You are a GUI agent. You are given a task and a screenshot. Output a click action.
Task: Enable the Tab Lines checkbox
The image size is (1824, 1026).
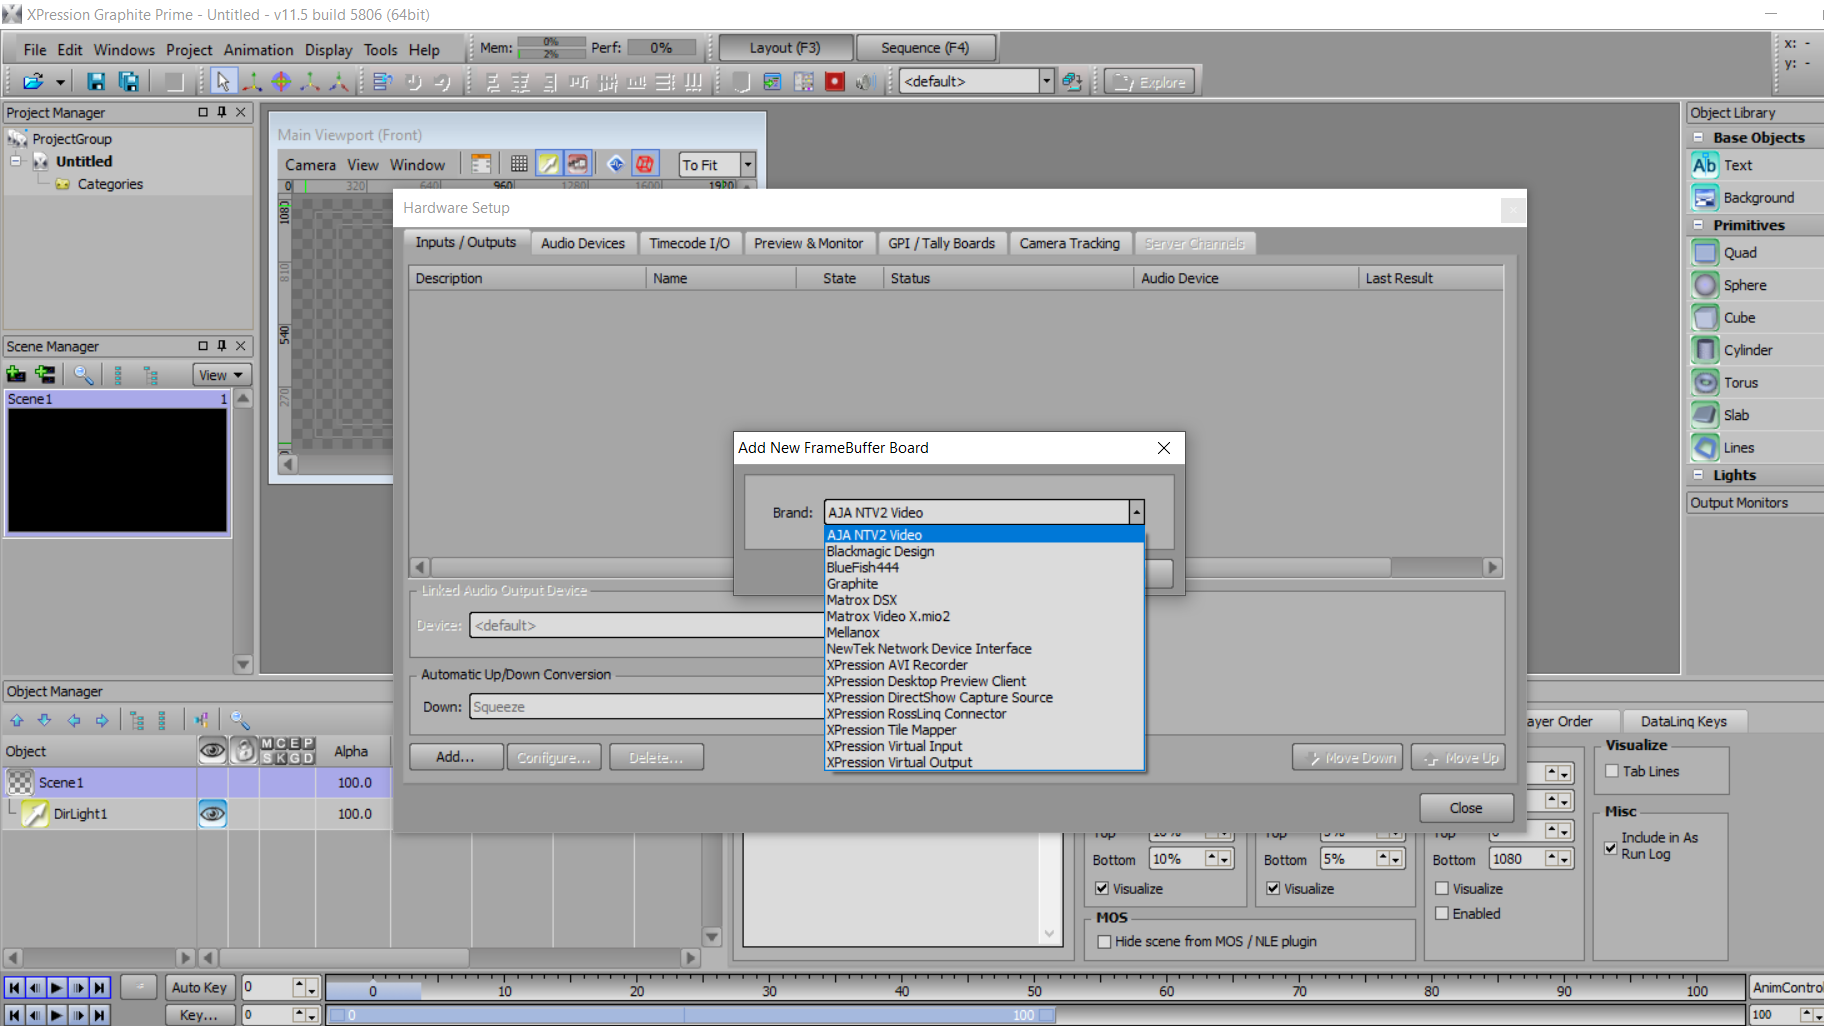pos(1612,771)
